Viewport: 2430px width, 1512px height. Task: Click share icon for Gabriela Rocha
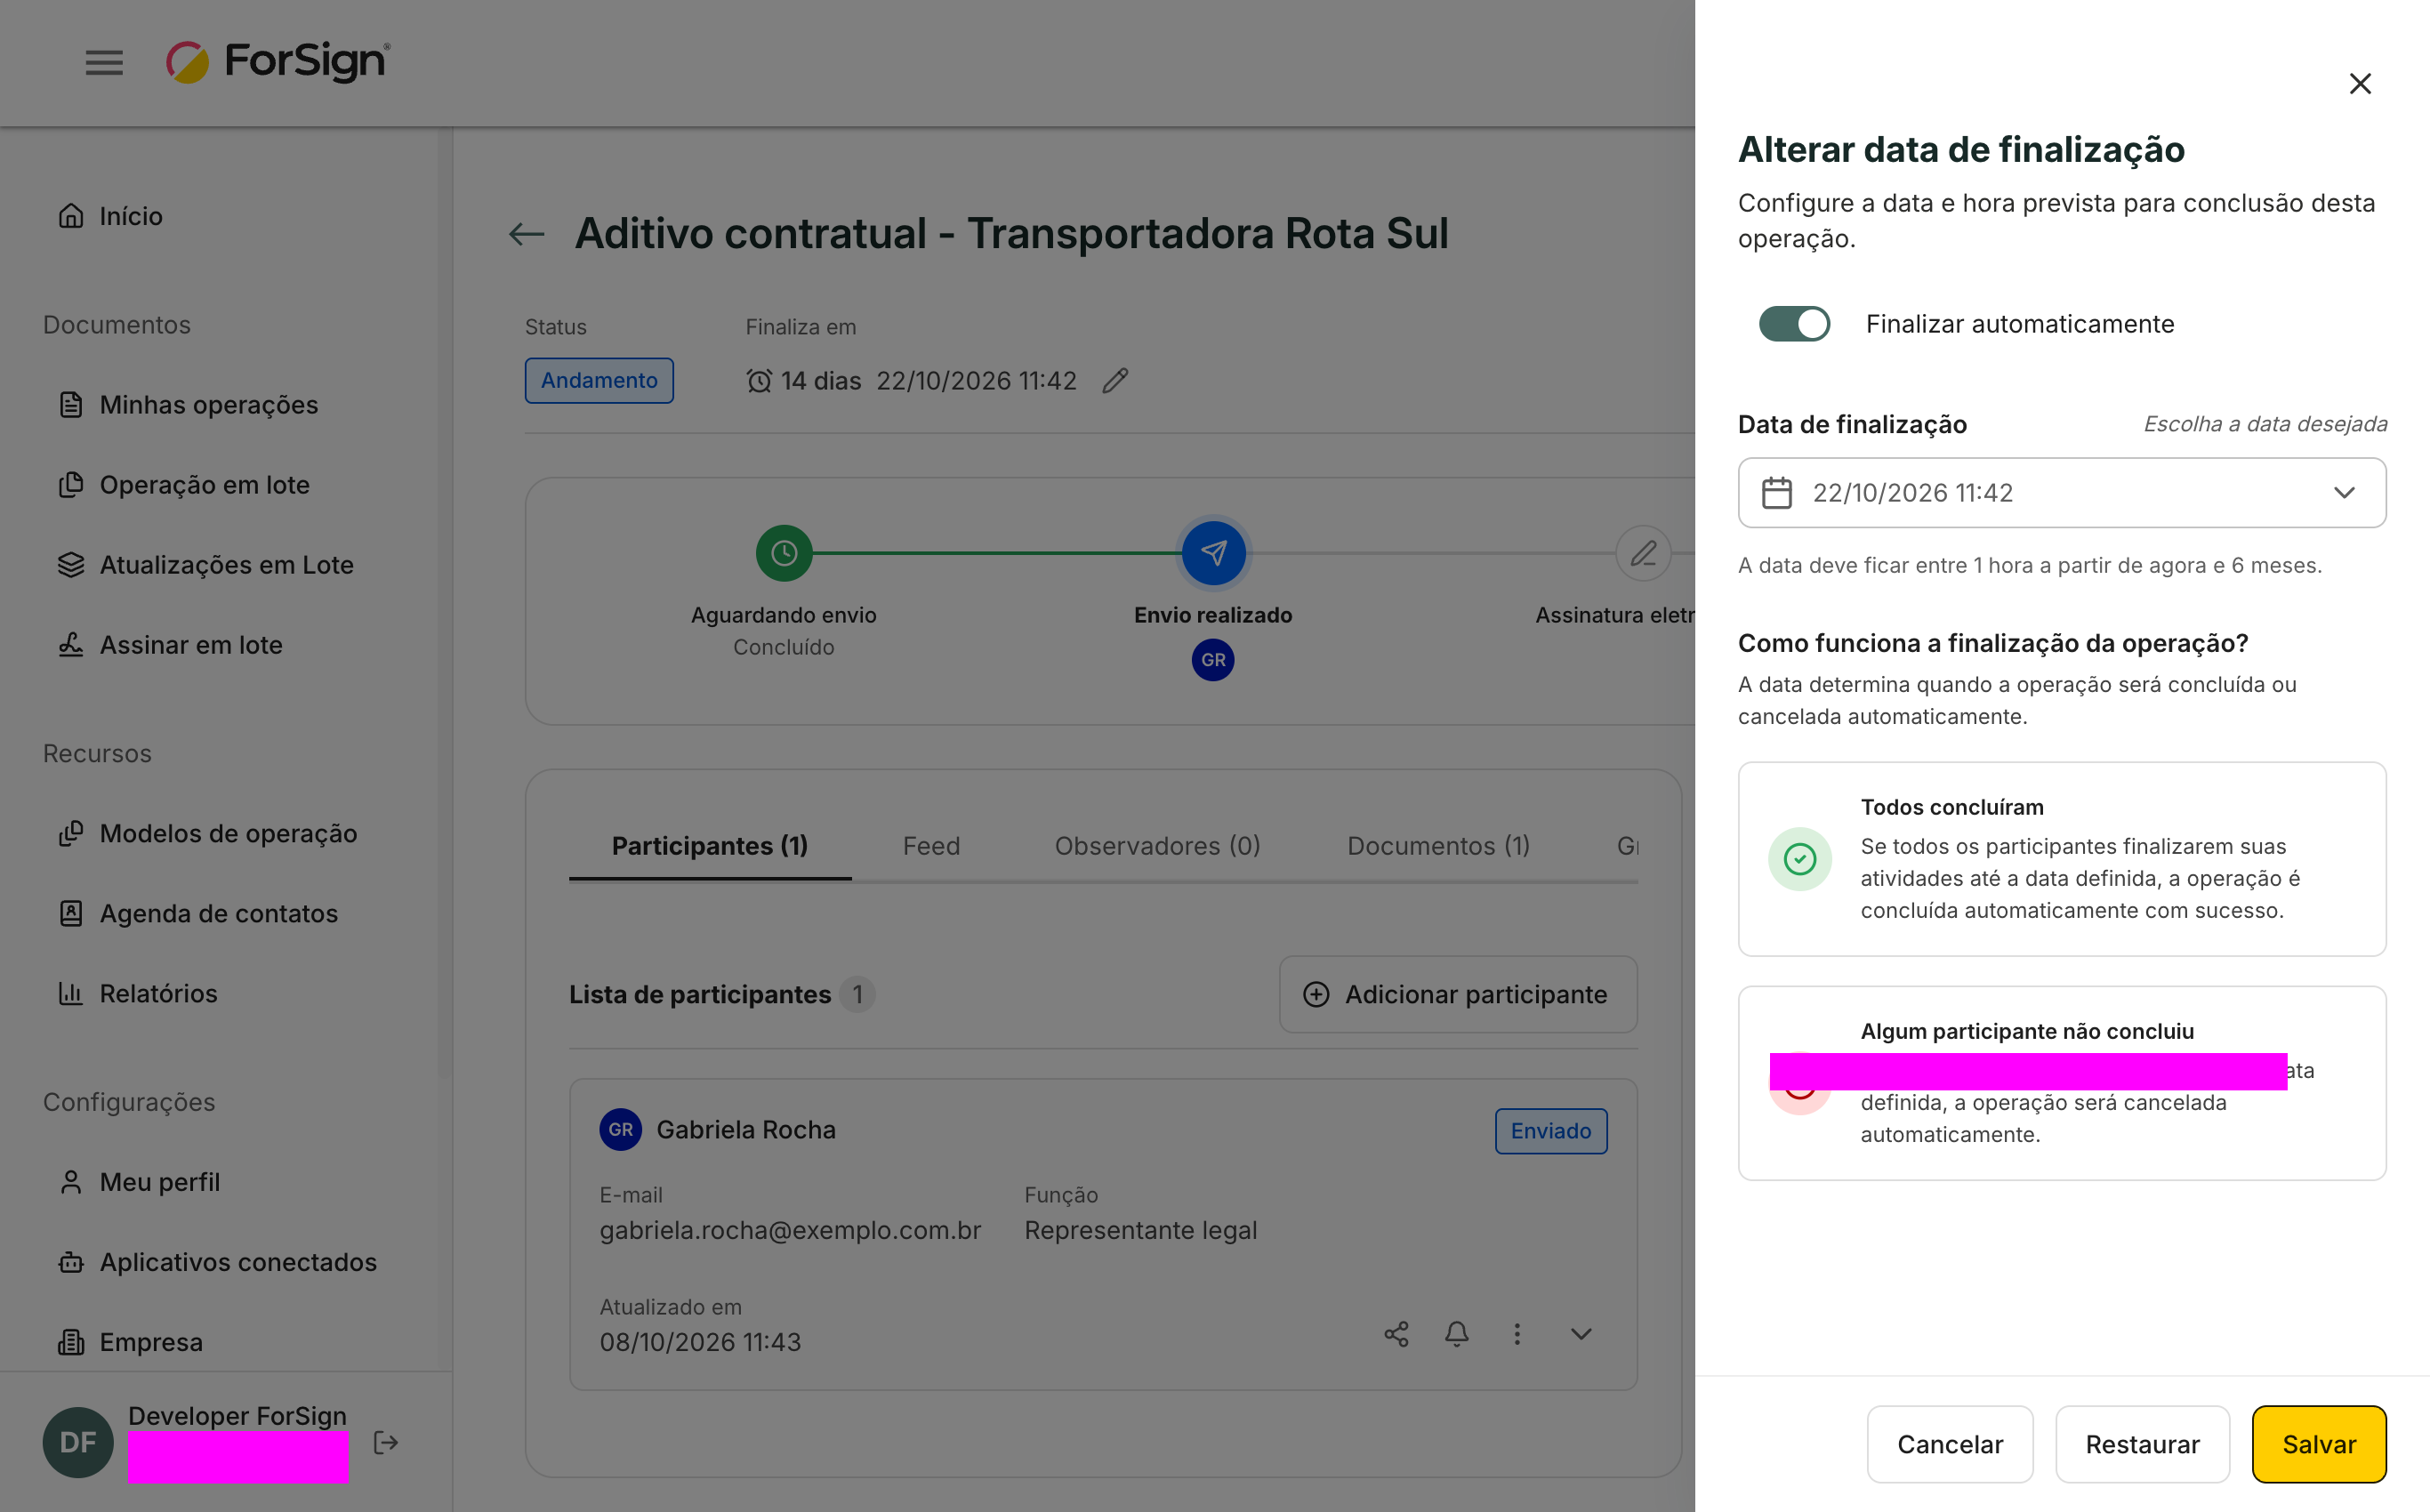[1396, 1334]
